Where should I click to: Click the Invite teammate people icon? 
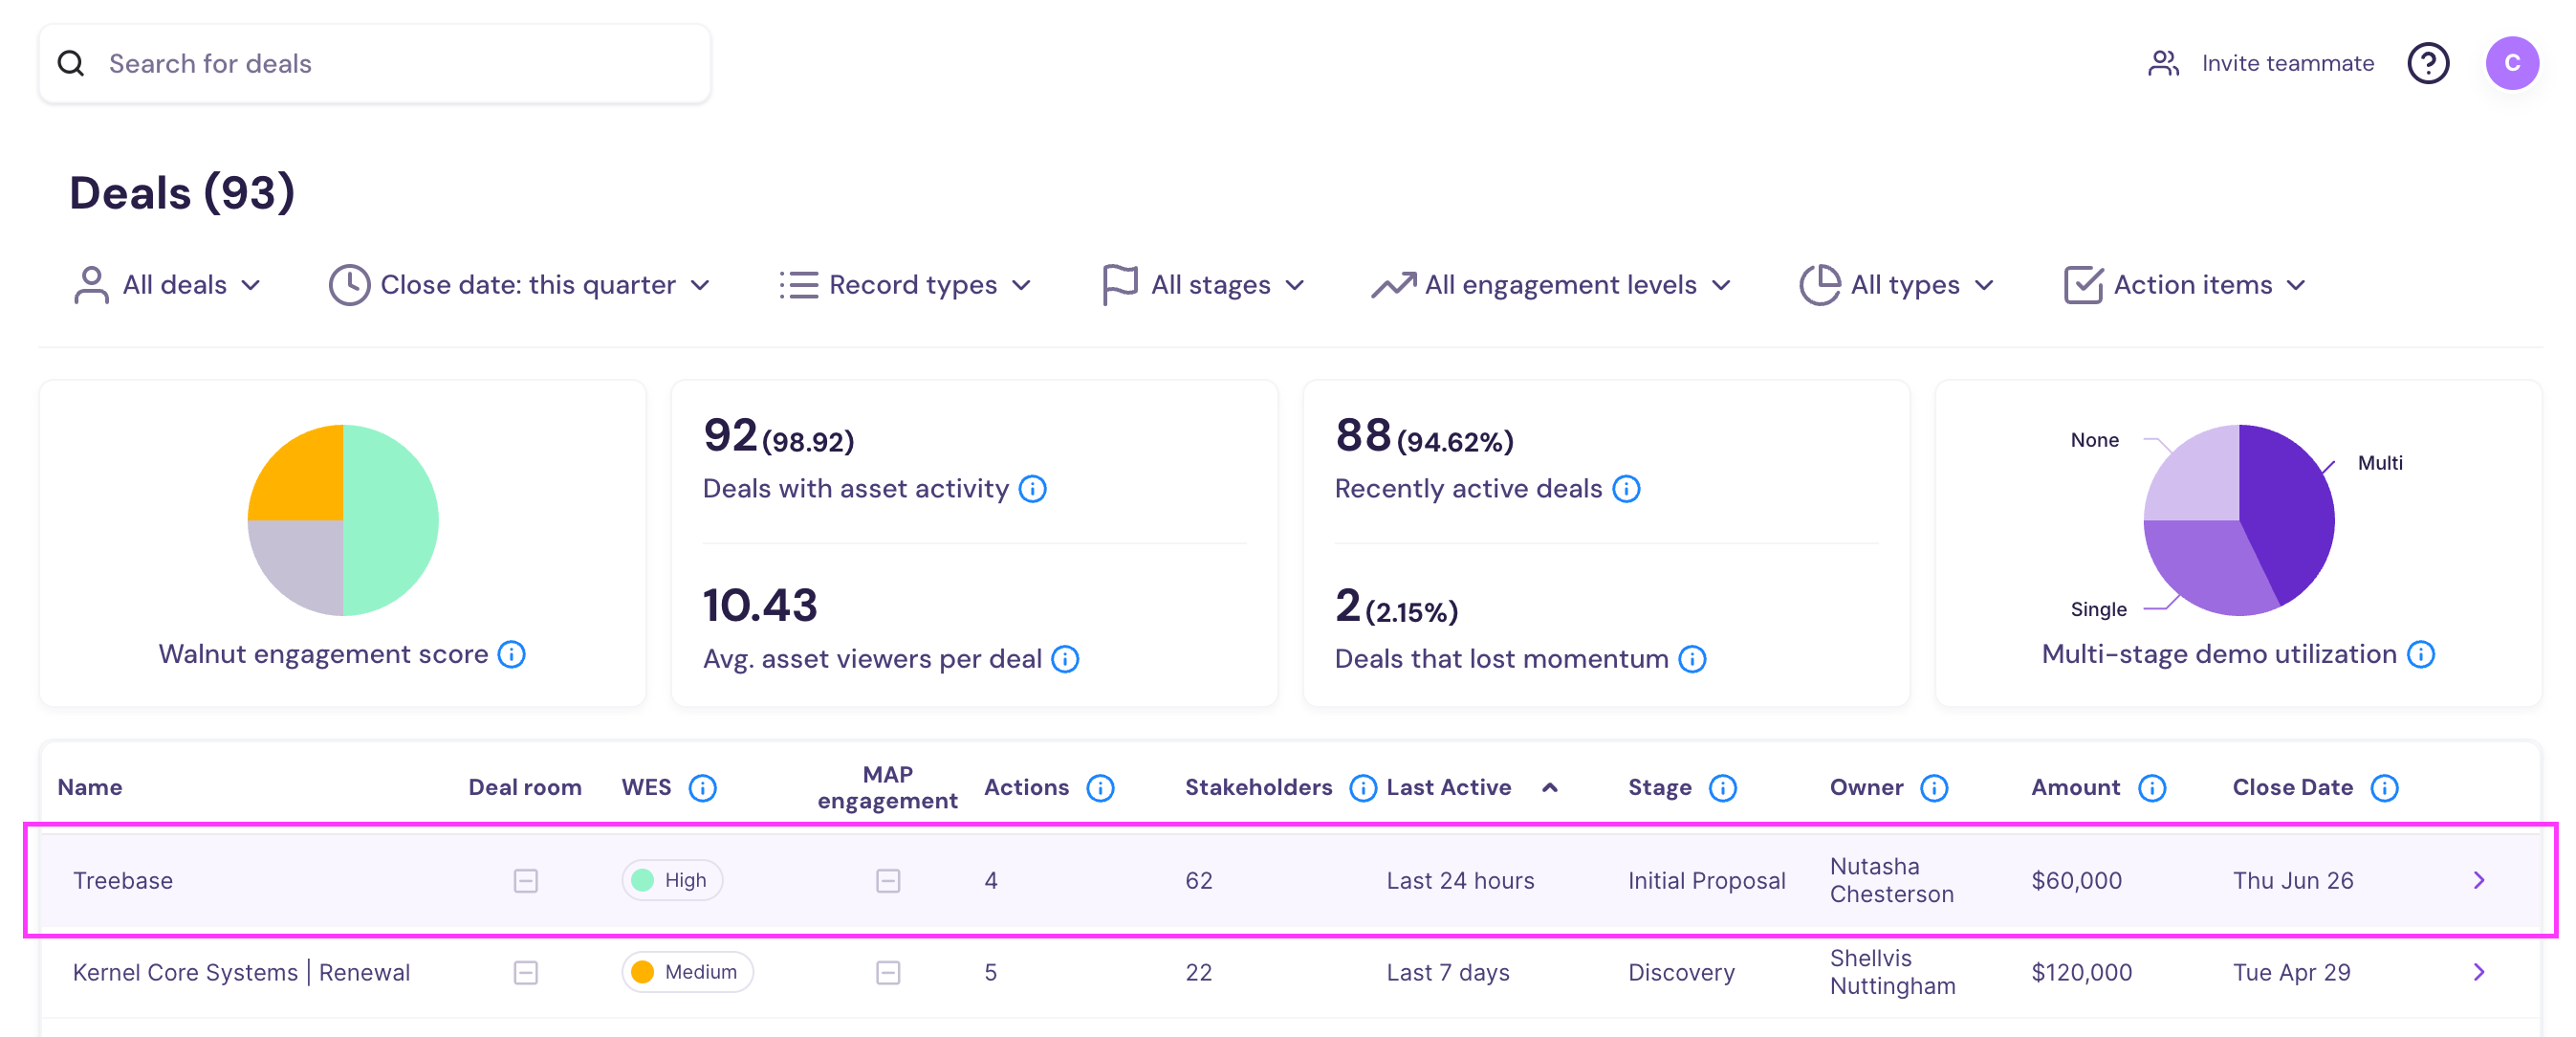pyautogui.click(x=2163, y=64)
